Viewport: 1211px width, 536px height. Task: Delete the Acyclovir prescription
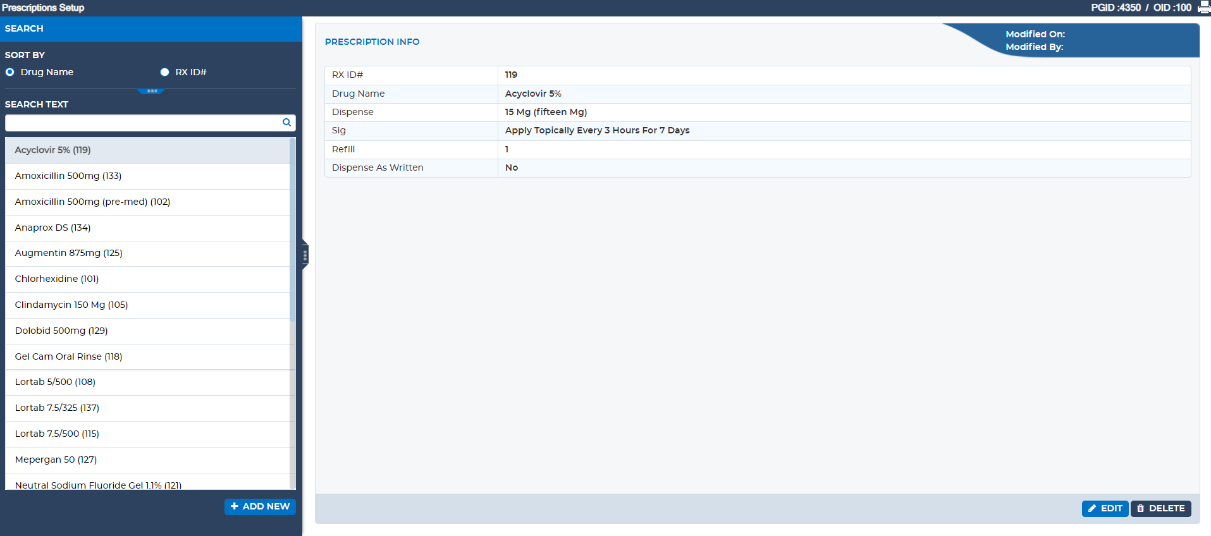1160,508
